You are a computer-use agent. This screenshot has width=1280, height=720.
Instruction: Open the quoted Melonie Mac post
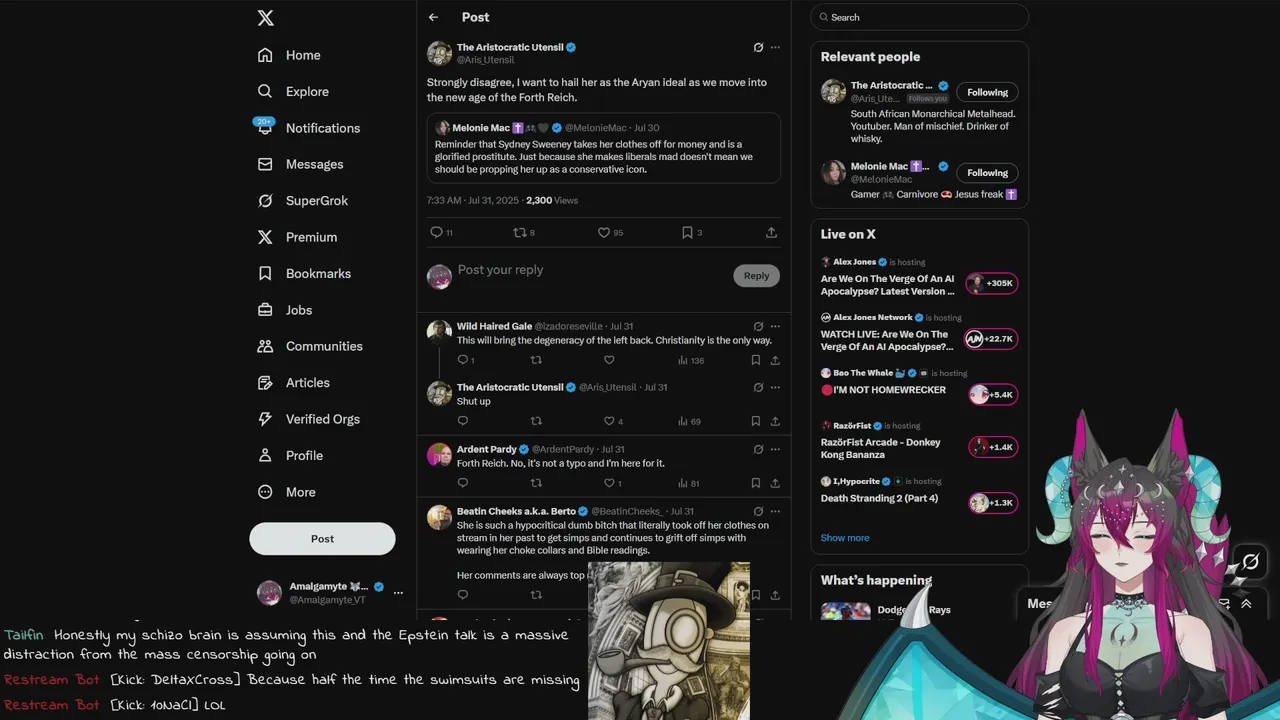604,148
